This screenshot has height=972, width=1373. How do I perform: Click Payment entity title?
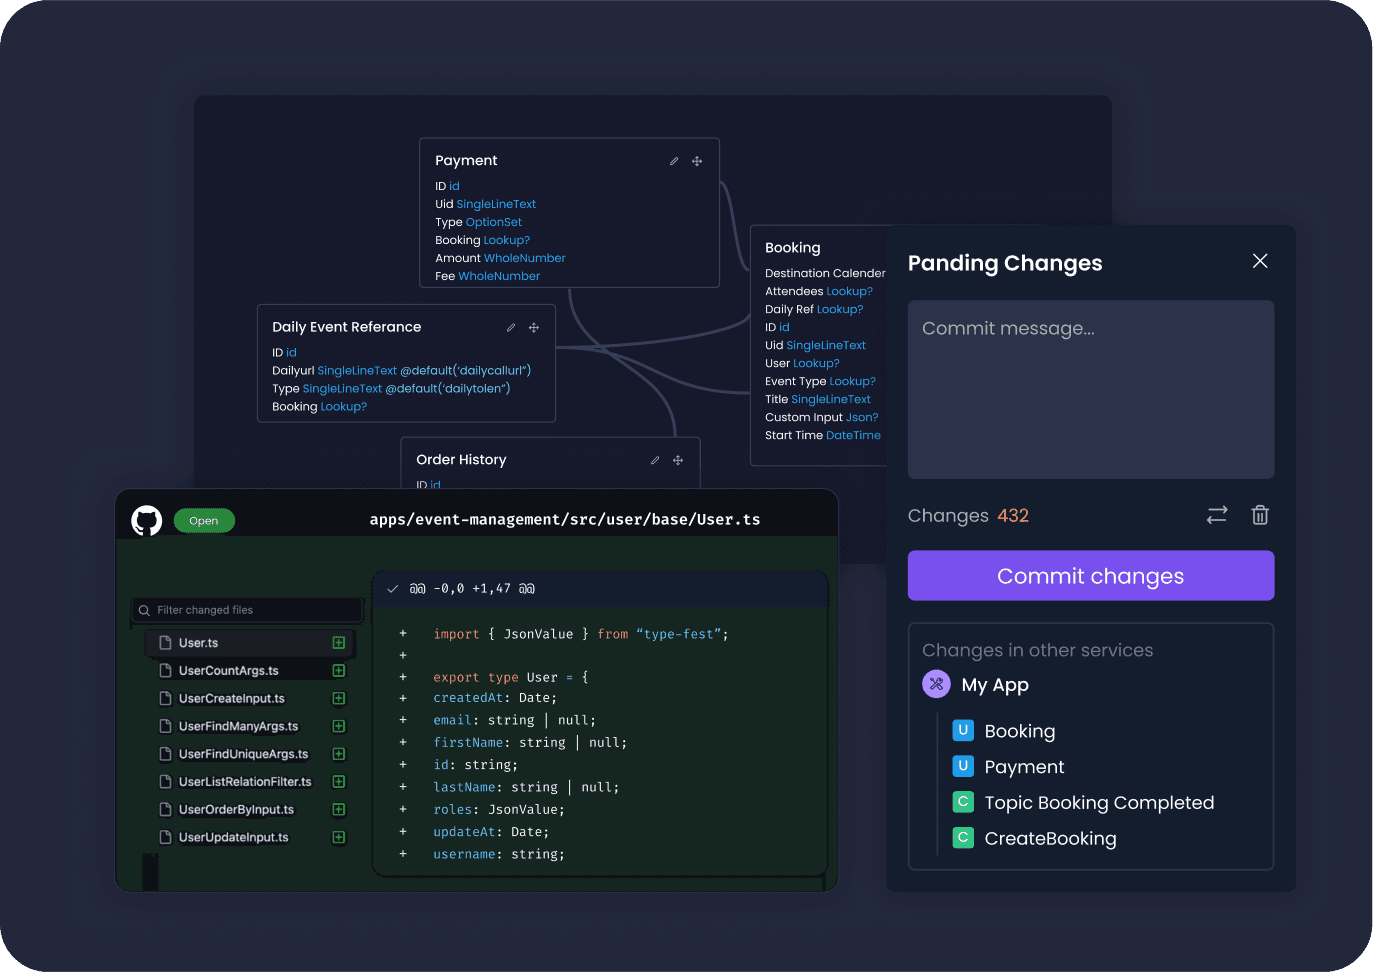[x=466, y=161]
